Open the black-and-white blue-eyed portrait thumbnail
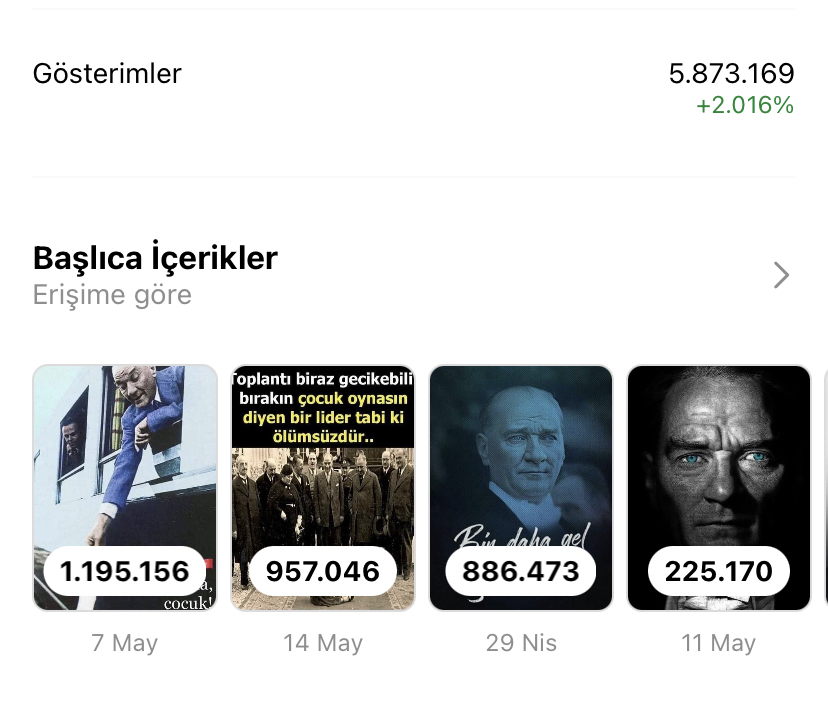828x717 pixels. pyautogui.click(x=719, y=488)
